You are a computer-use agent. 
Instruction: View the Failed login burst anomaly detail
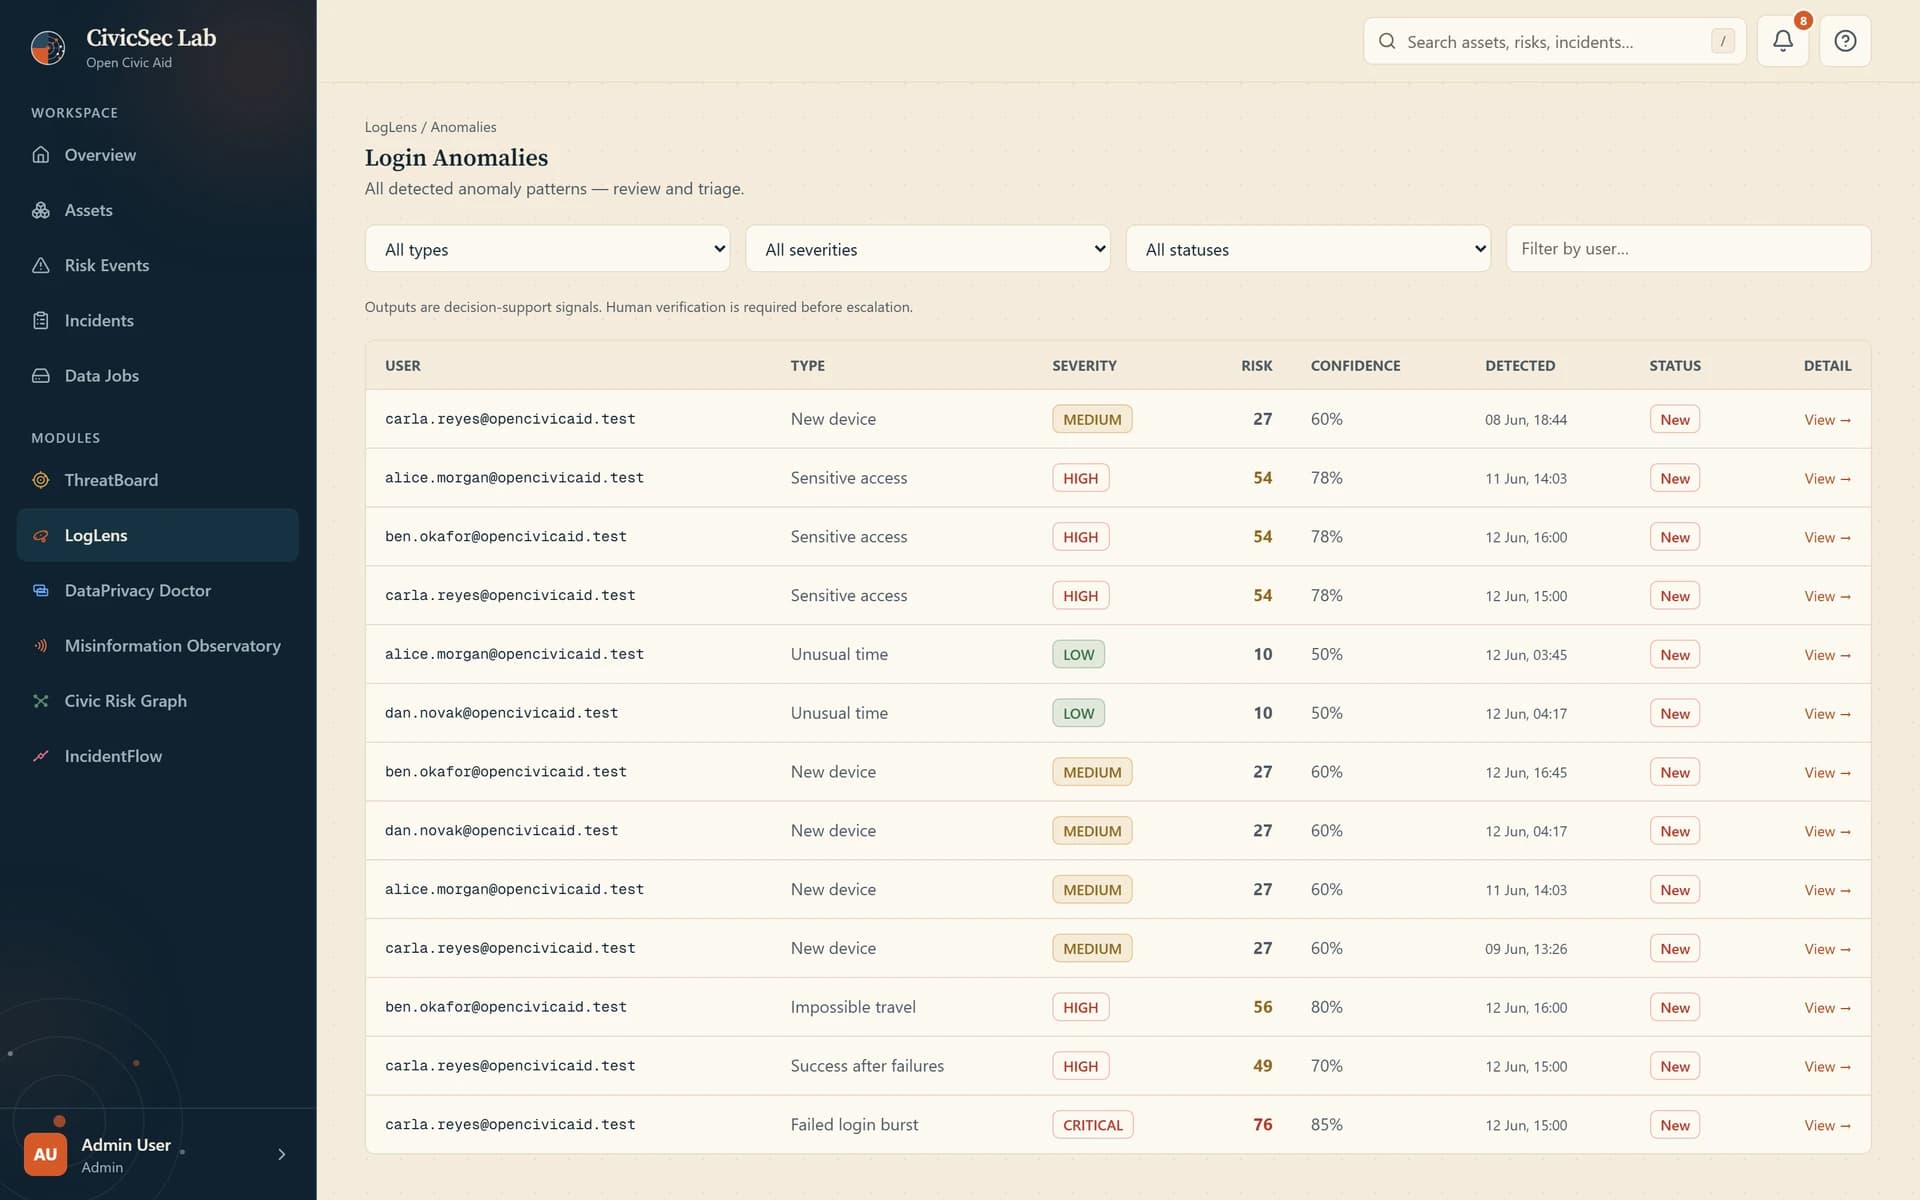[x=1827, y=1125]
